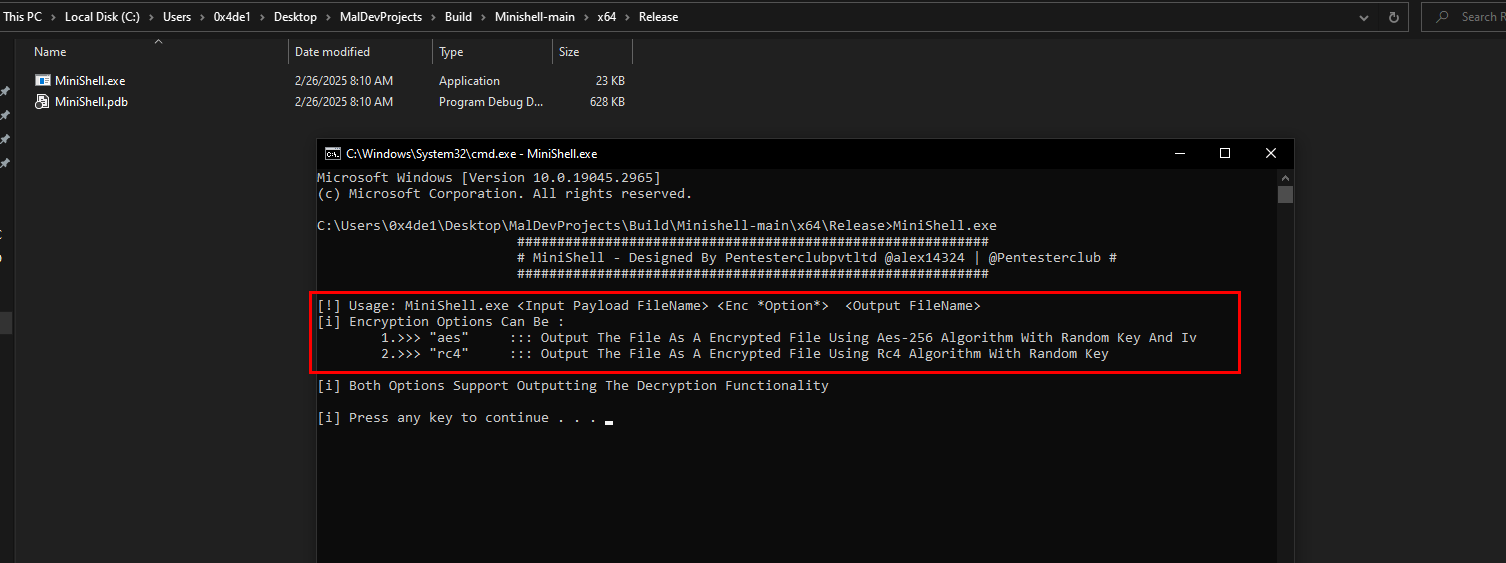The image size is (1506, 563).
Task: Go to Local Disk (C:) breadcrumb
Action: (102, 17)
